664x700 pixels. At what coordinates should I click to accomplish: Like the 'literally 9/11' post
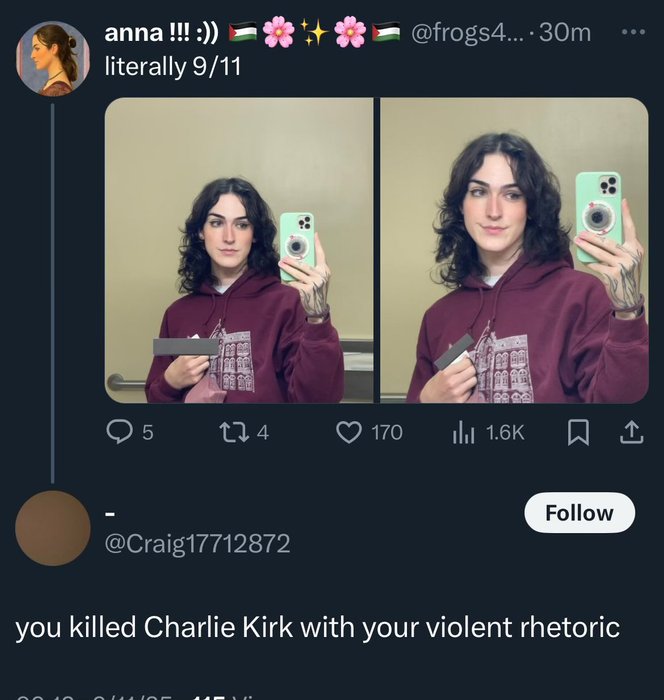348,431
